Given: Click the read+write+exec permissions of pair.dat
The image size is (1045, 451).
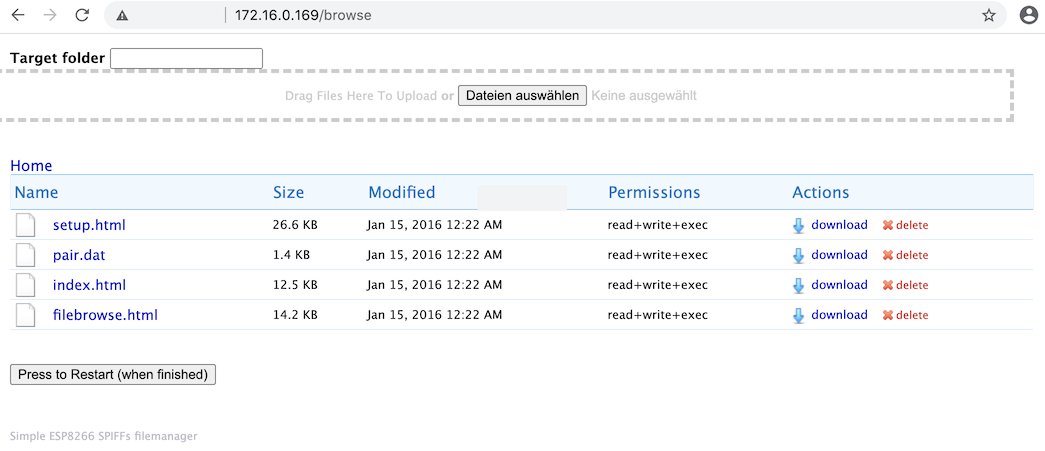Looking at the screenshot, I should (x=658, y=255).
